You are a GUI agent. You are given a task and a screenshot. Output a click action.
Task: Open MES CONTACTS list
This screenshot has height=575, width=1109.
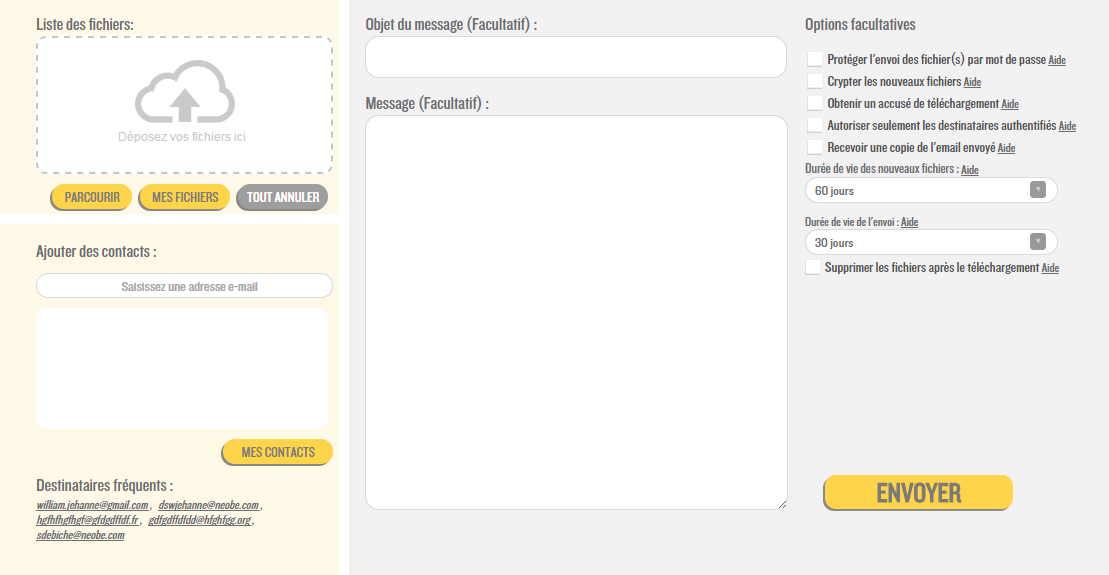click(x=278, y=452)
